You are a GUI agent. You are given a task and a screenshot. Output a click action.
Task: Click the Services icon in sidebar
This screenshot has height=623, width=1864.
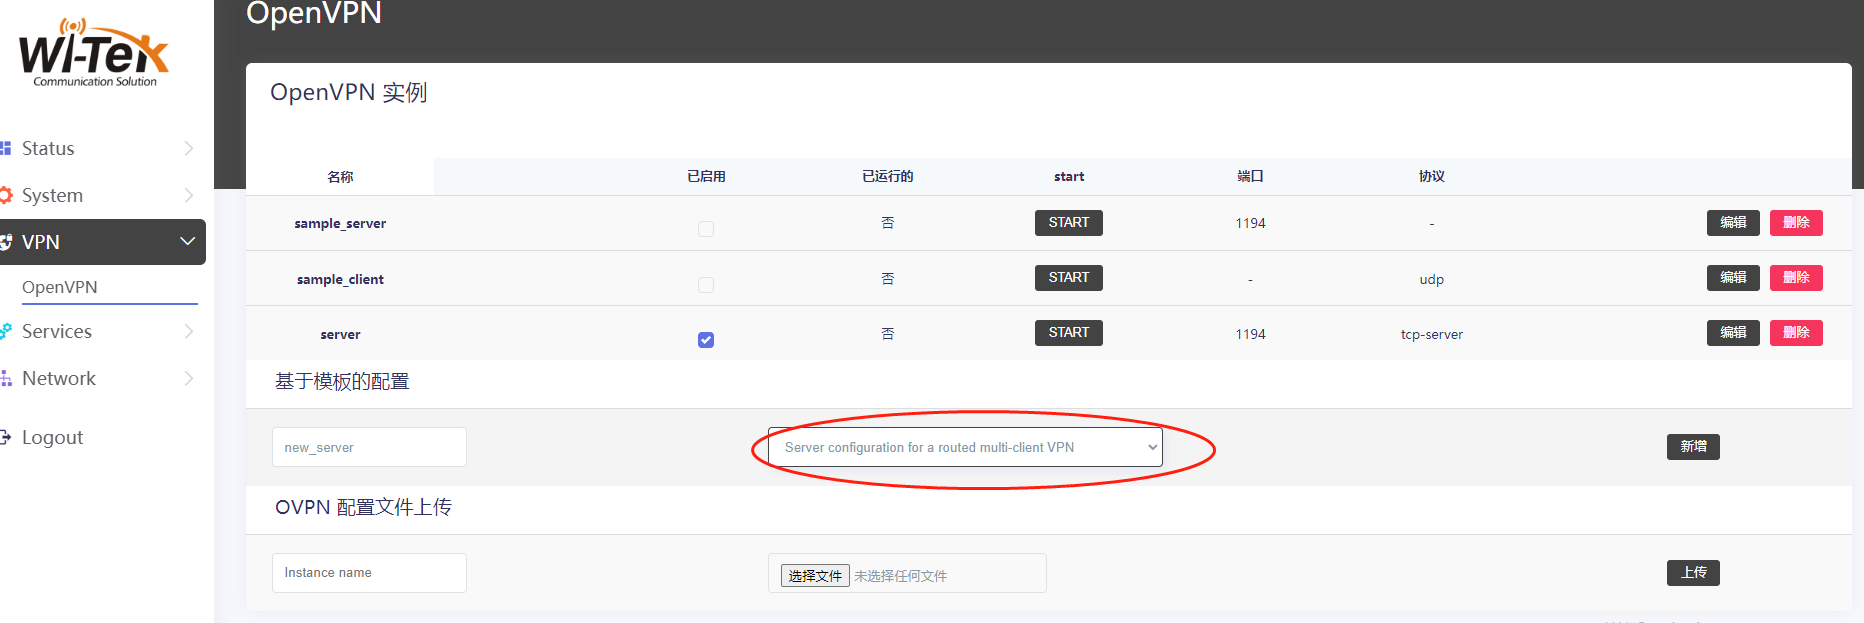coord(6,331)
